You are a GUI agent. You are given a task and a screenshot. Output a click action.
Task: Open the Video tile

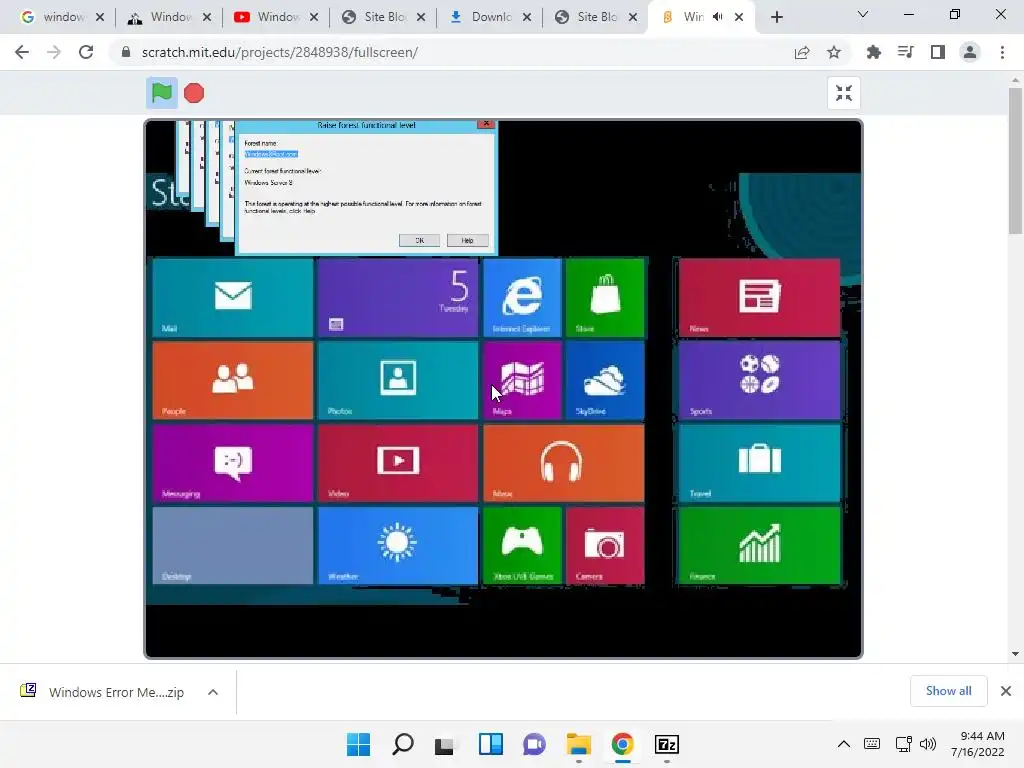point(398,463)
